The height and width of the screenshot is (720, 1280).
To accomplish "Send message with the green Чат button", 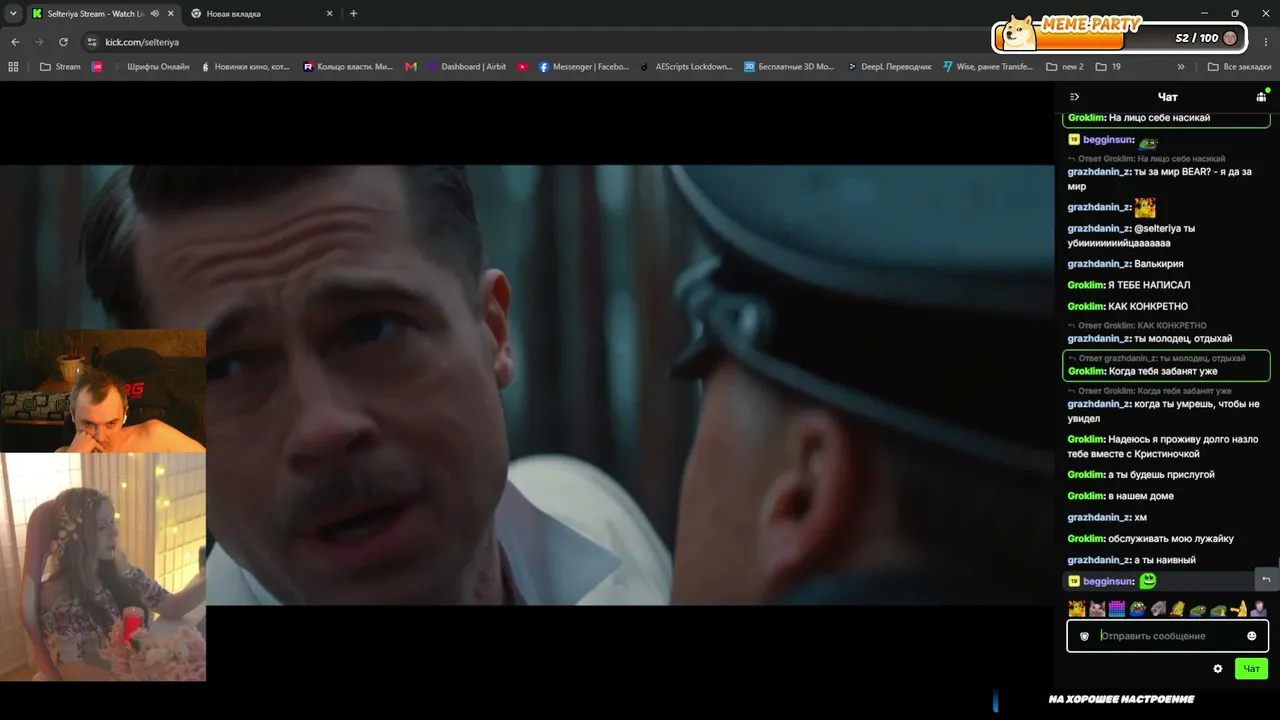I will pos(1251,669).
